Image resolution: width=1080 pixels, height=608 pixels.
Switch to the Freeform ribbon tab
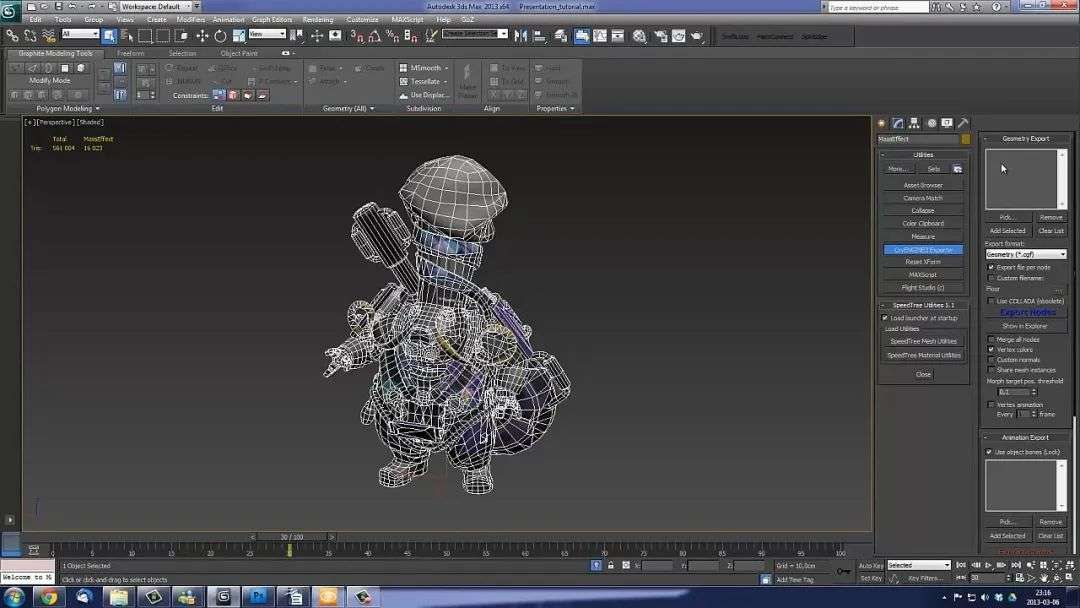131,53
